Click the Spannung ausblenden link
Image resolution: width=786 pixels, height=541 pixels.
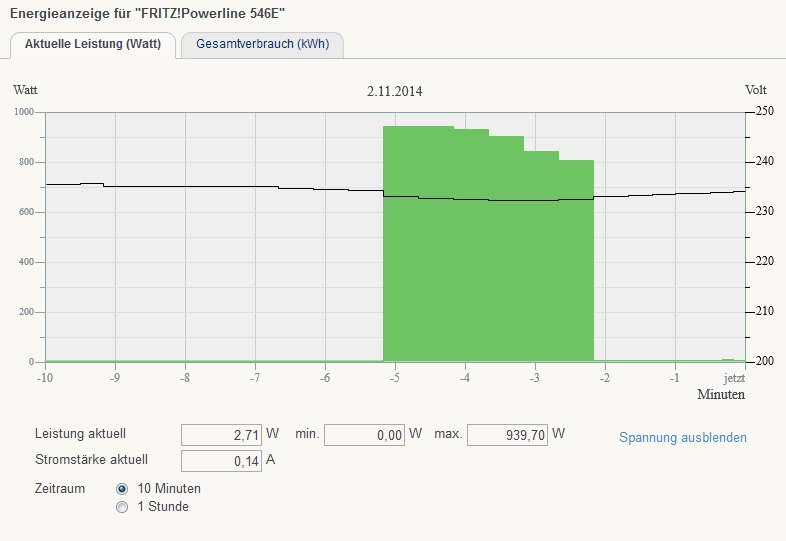pyautogui.click(x=683, y=438)
